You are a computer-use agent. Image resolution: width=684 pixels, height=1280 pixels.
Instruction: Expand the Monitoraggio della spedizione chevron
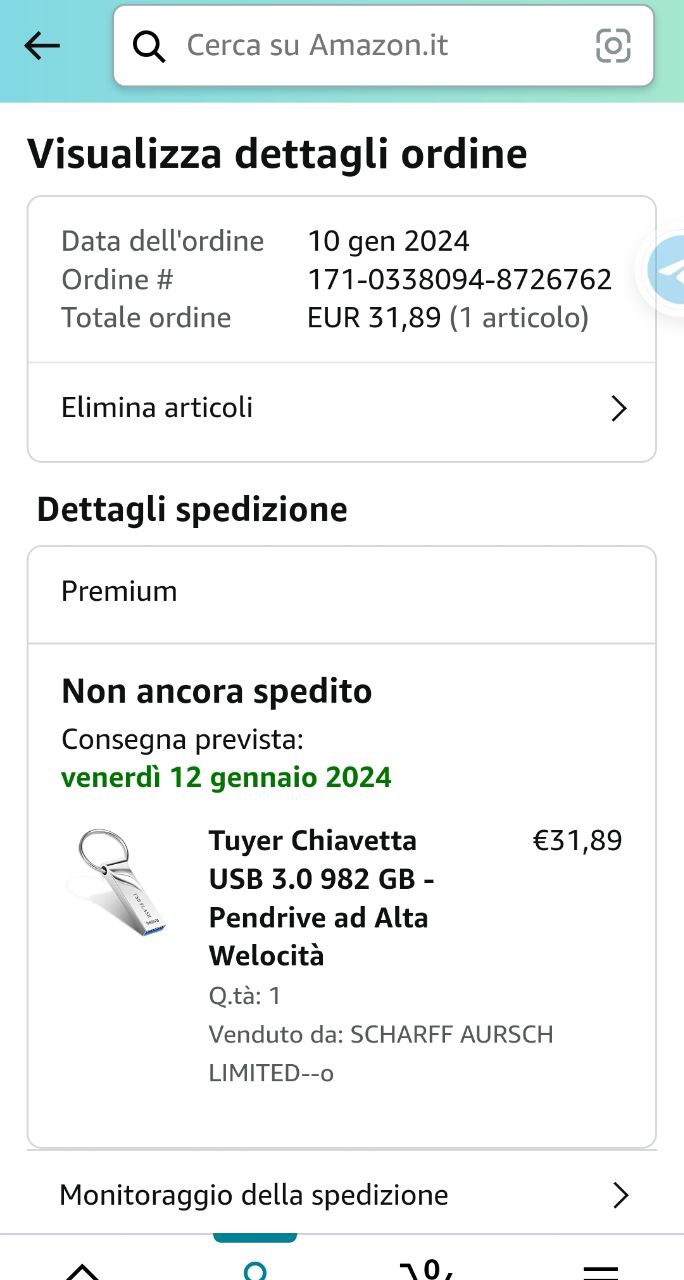(x=620, y=1195)
